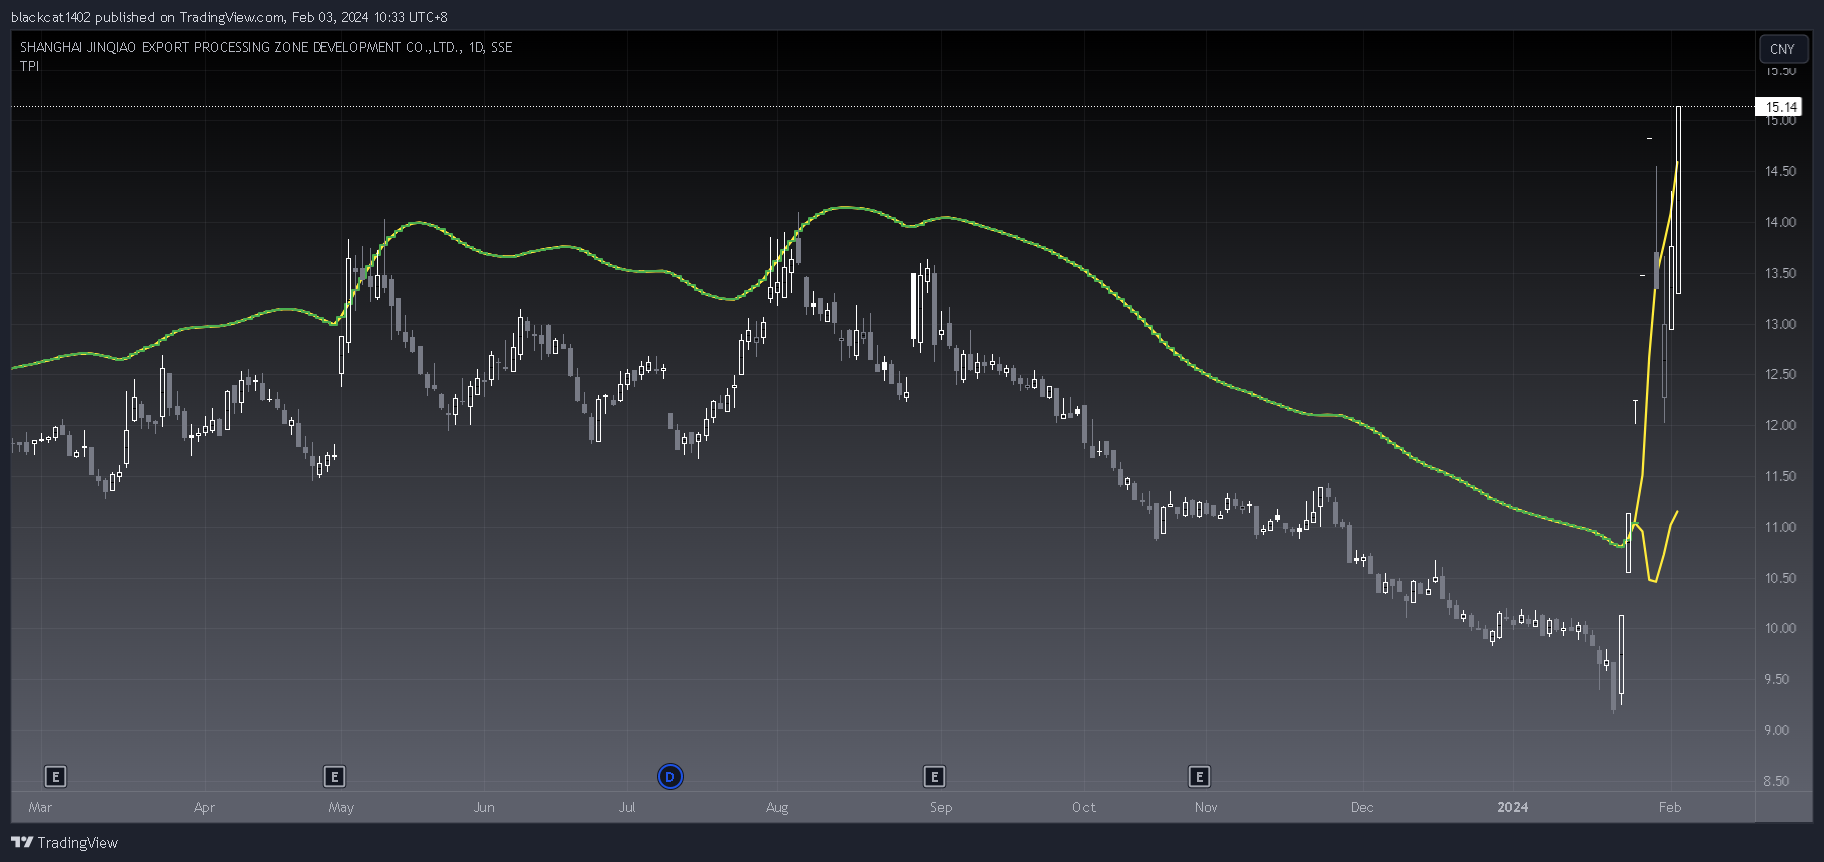Click the 14.00 price axis label

[x=1780, y=222]
